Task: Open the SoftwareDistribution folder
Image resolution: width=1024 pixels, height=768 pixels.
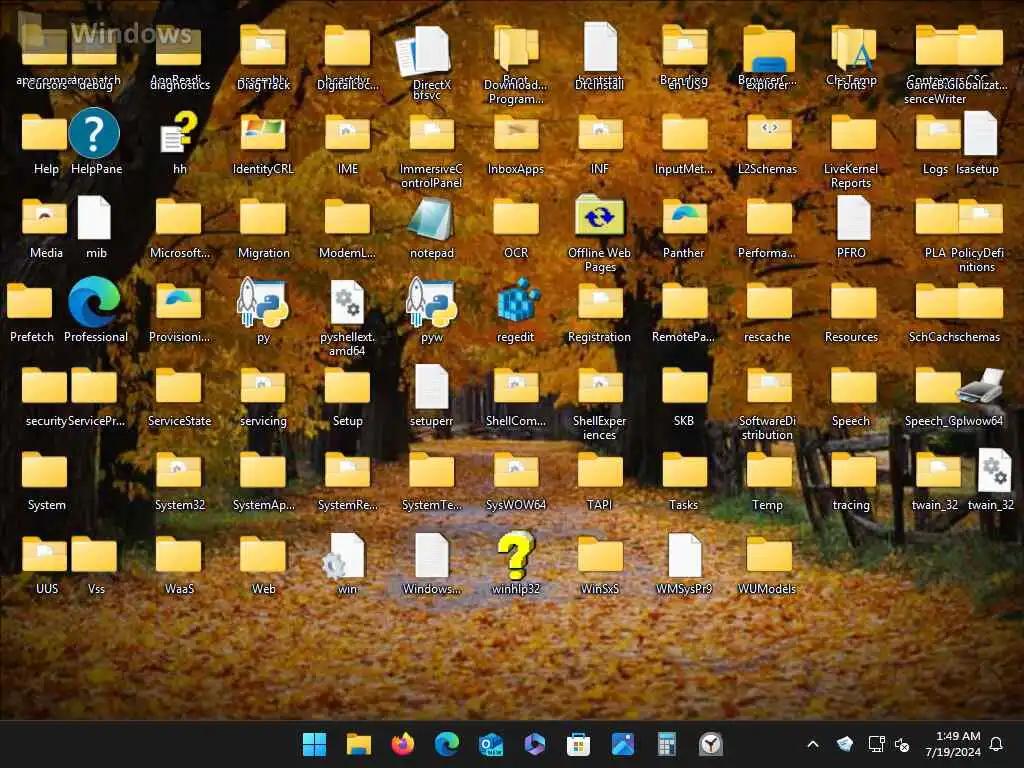Action: click(769, 386)
